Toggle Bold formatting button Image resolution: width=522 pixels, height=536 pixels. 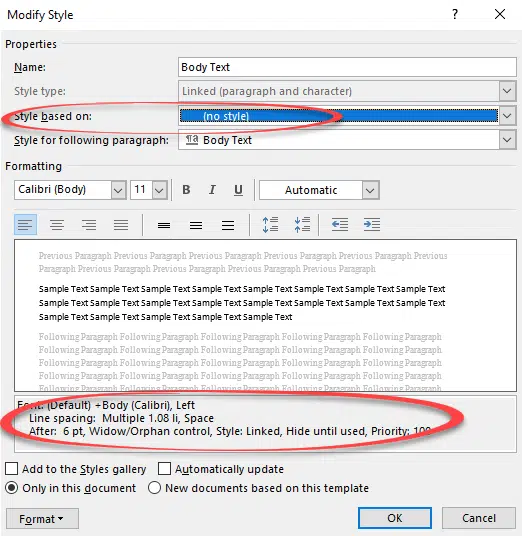pos(186,190)
